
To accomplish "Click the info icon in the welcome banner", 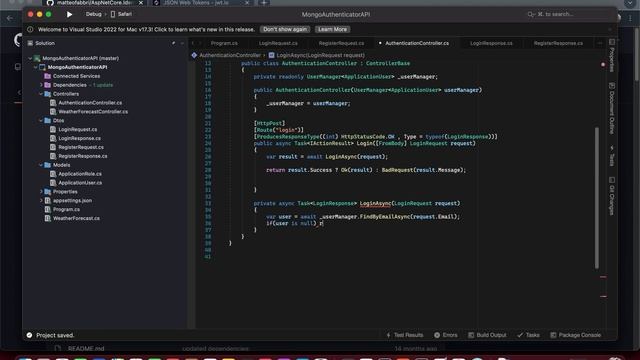I will [30, 29].
